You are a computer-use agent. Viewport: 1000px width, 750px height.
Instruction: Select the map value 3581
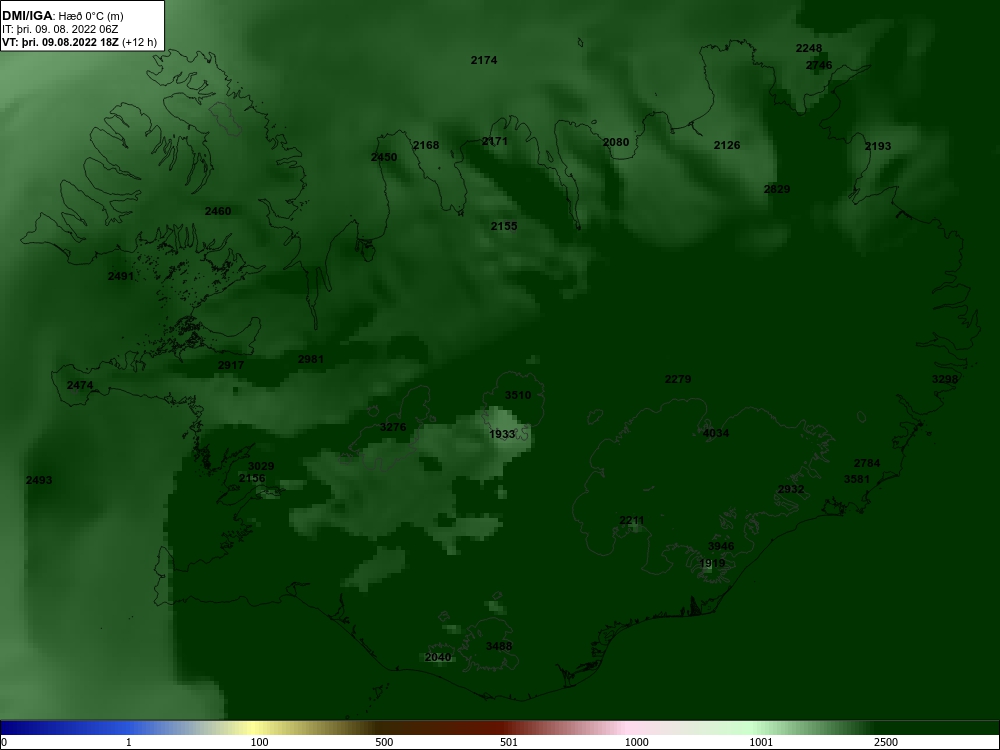coord(857,479)
